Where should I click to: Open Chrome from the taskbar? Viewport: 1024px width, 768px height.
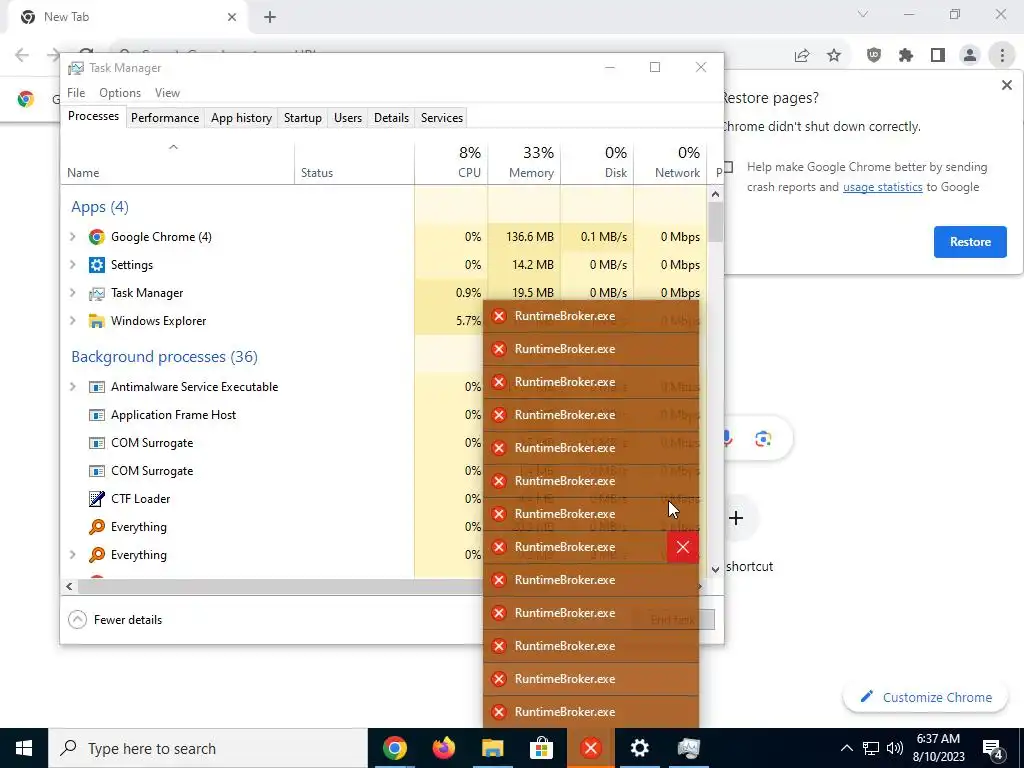(x=394, y=748)
